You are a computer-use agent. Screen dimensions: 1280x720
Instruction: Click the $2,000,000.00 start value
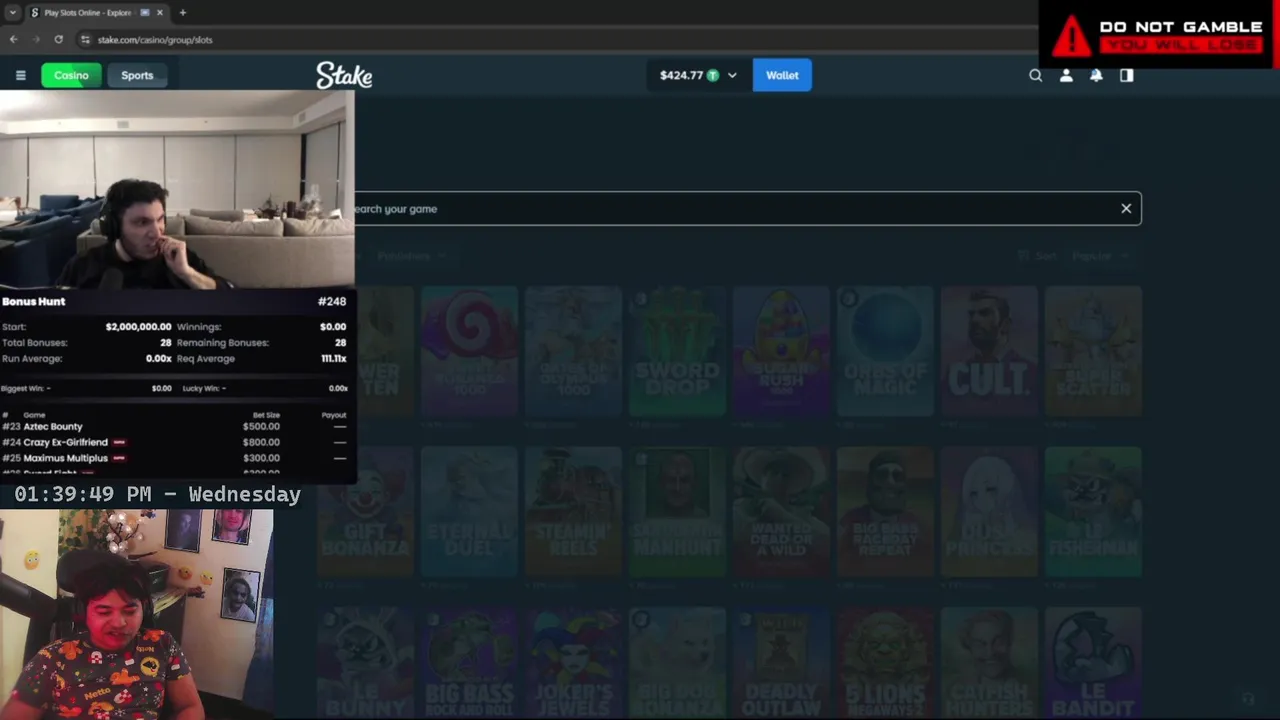(x=138, y=327)
